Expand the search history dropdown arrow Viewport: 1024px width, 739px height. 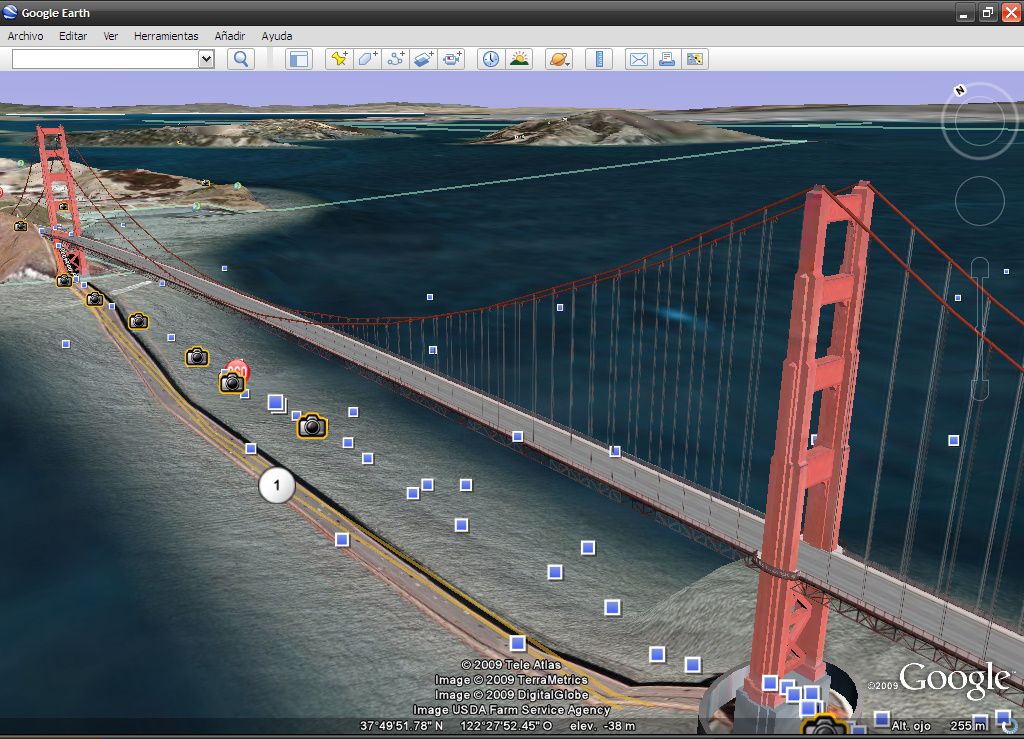pyautogui.click(x=206, y=59)
